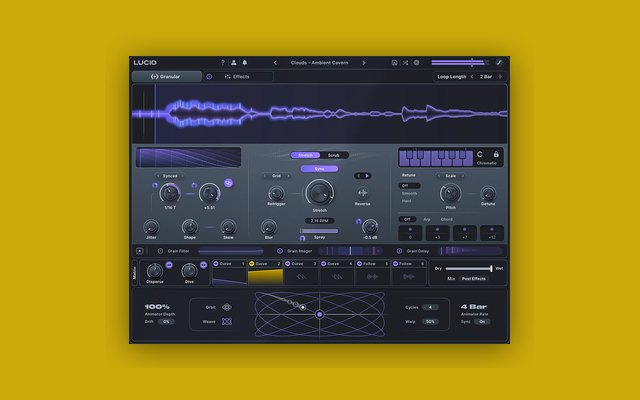Image resolution: width=640 pixels, height=400 pixels.
Task: Click the scale lock icon
Action: click(x=496, y=154)
